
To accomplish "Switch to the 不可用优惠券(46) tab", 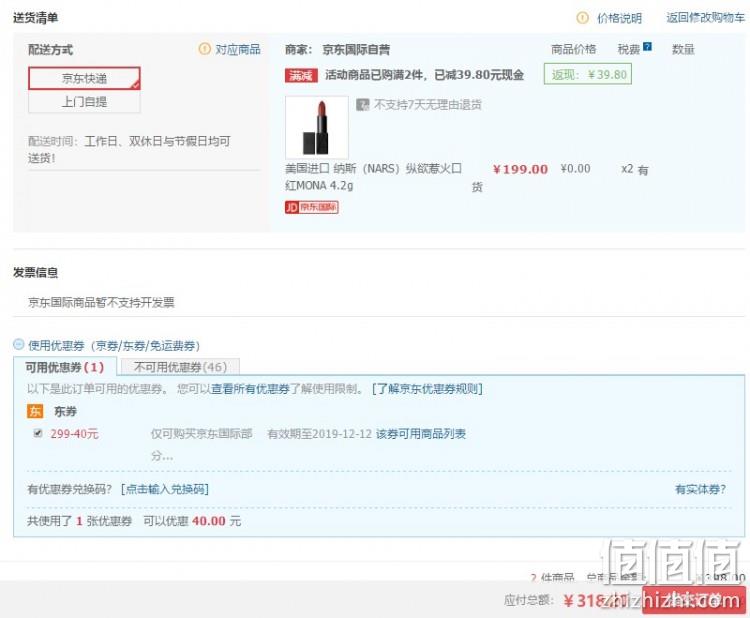I will (x=180, y=367).
